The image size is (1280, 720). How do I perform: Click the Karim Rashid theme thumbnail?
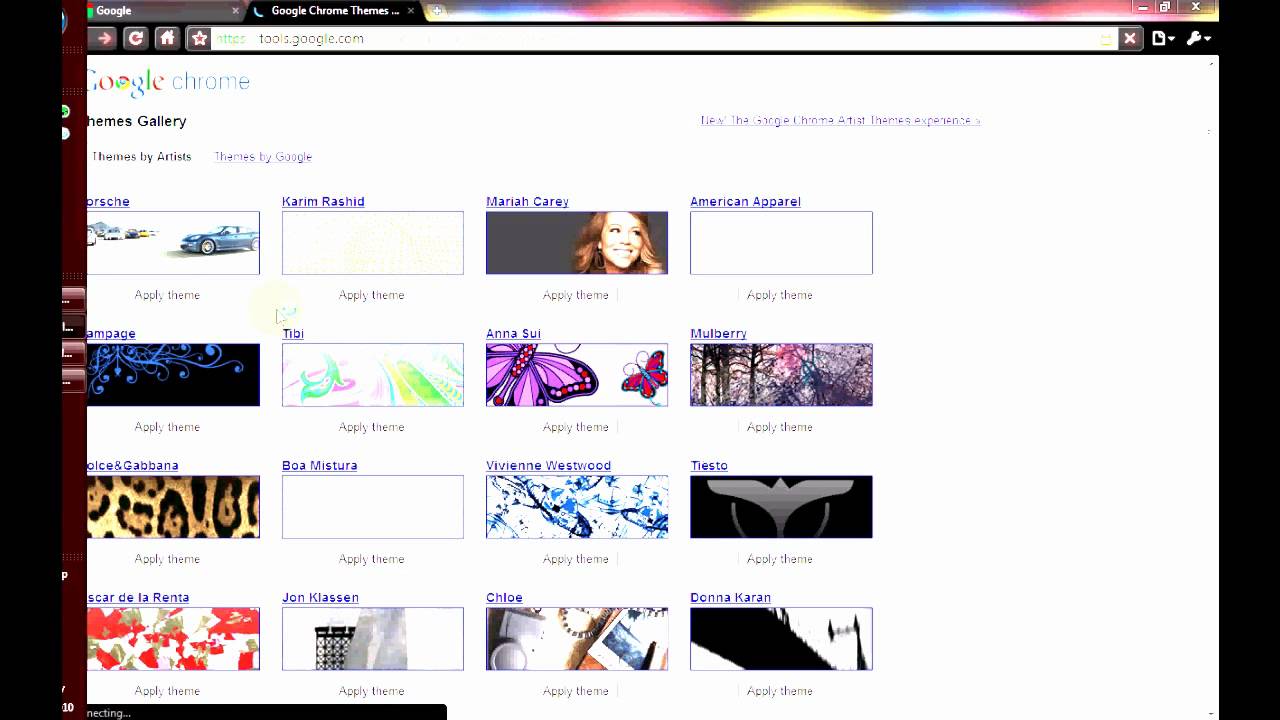pyautogui.click(x=373, y=243)
